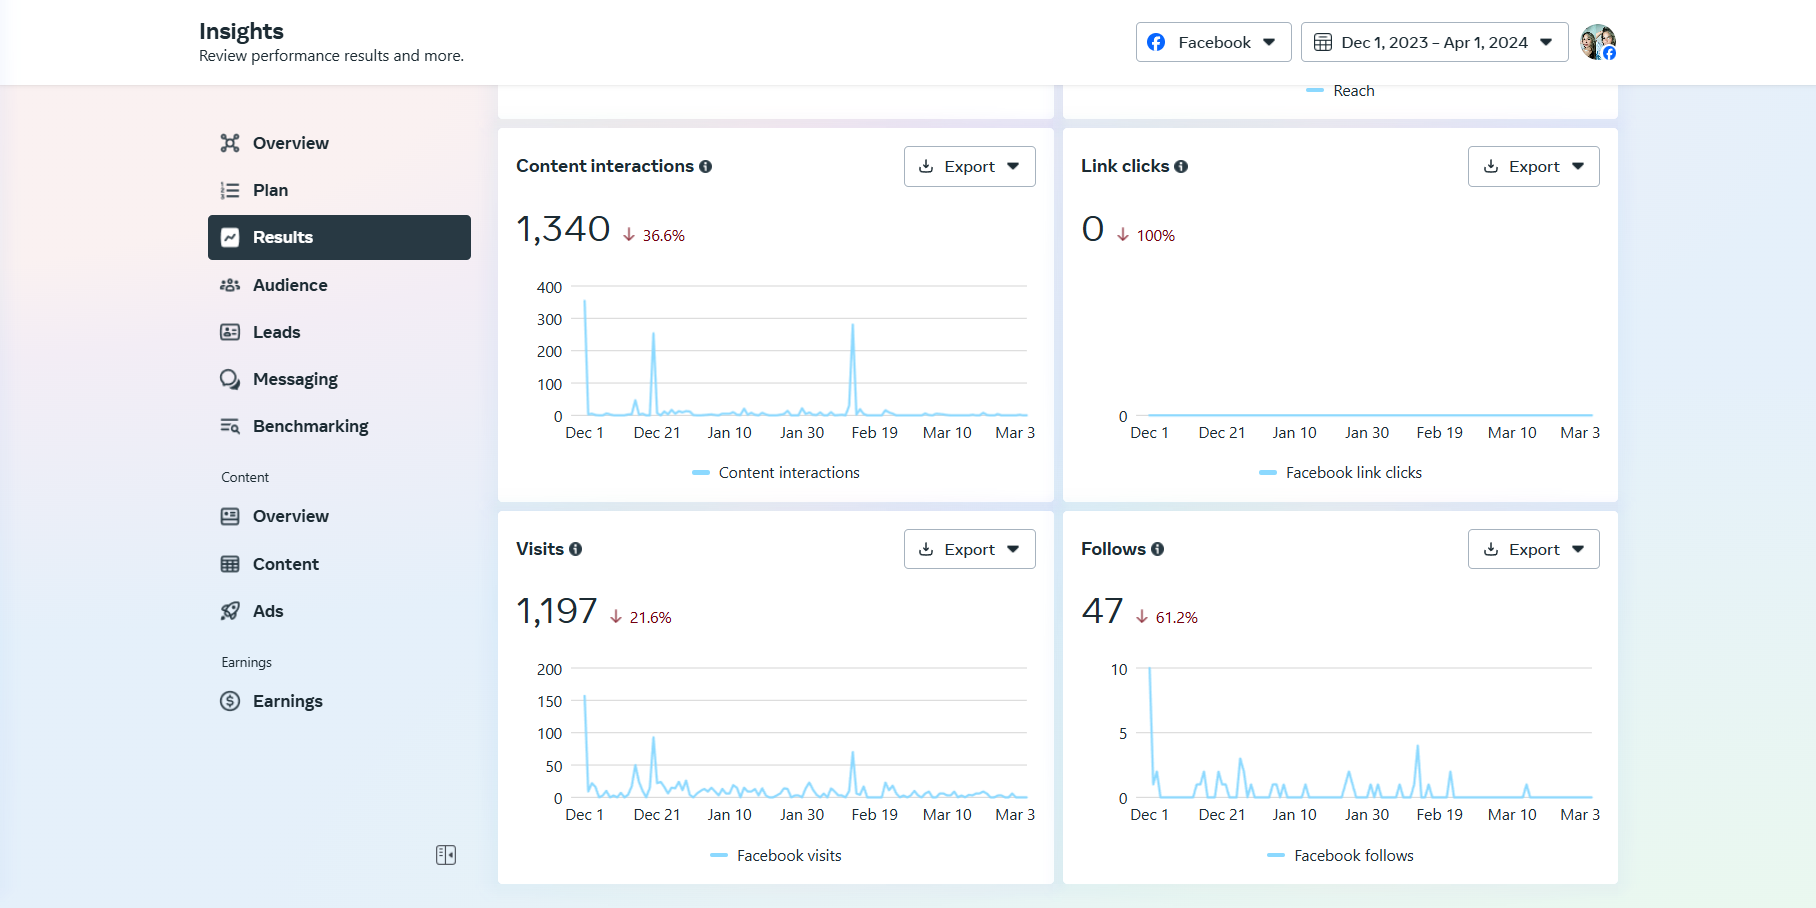Image resolution: width=1816 pixels, height=908 pixels.
Task: Click the Feb 19 spike in Content interactions chart
Action: (853, 326)
